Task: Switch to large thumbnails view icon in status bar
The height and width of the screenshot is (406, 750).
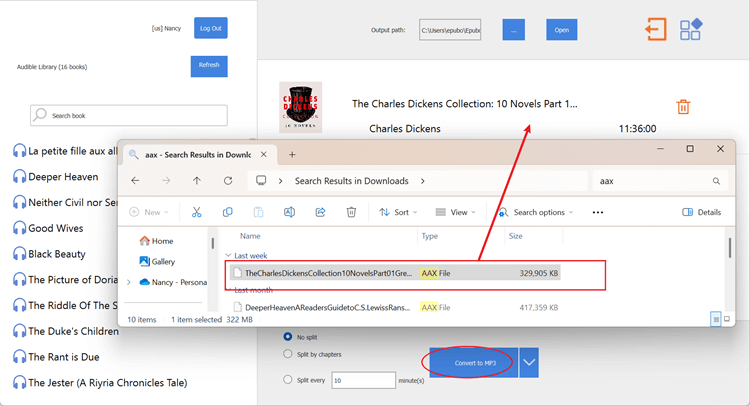Action: click(727, 319)
